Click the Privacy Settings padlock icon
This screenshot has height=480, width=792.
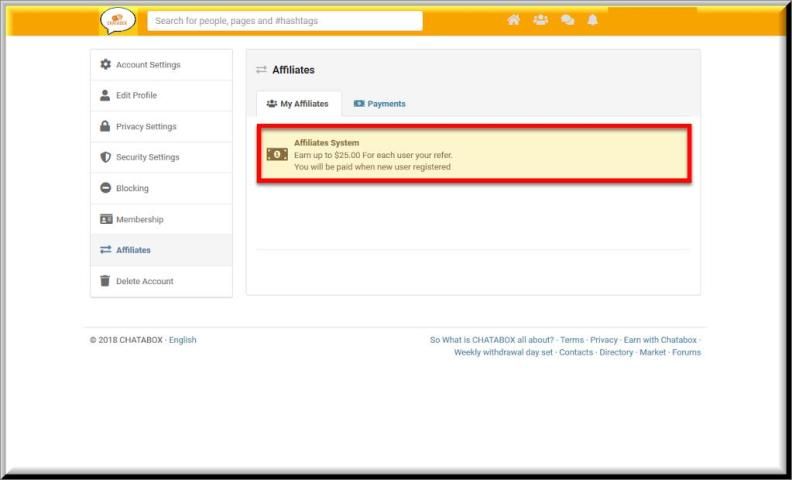tap(106, 127)
